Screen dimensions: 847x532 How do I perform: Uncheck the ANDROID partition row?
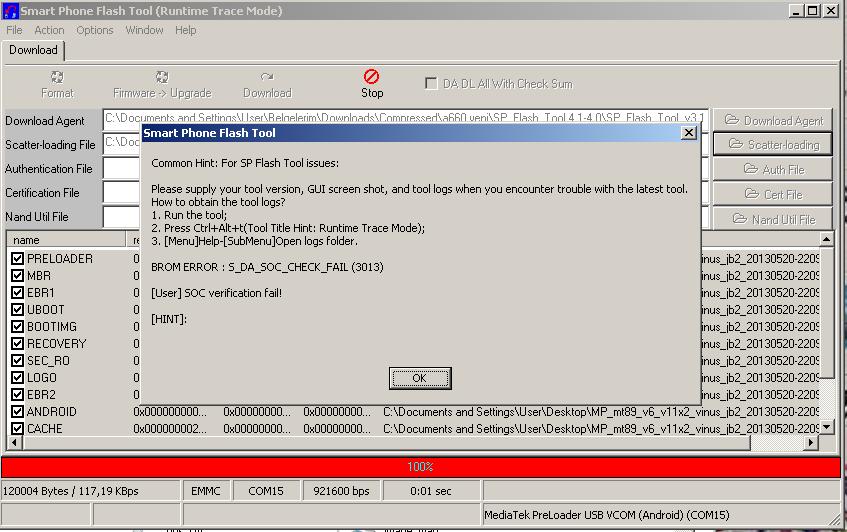pyautogui.click(x=17, y=412)
